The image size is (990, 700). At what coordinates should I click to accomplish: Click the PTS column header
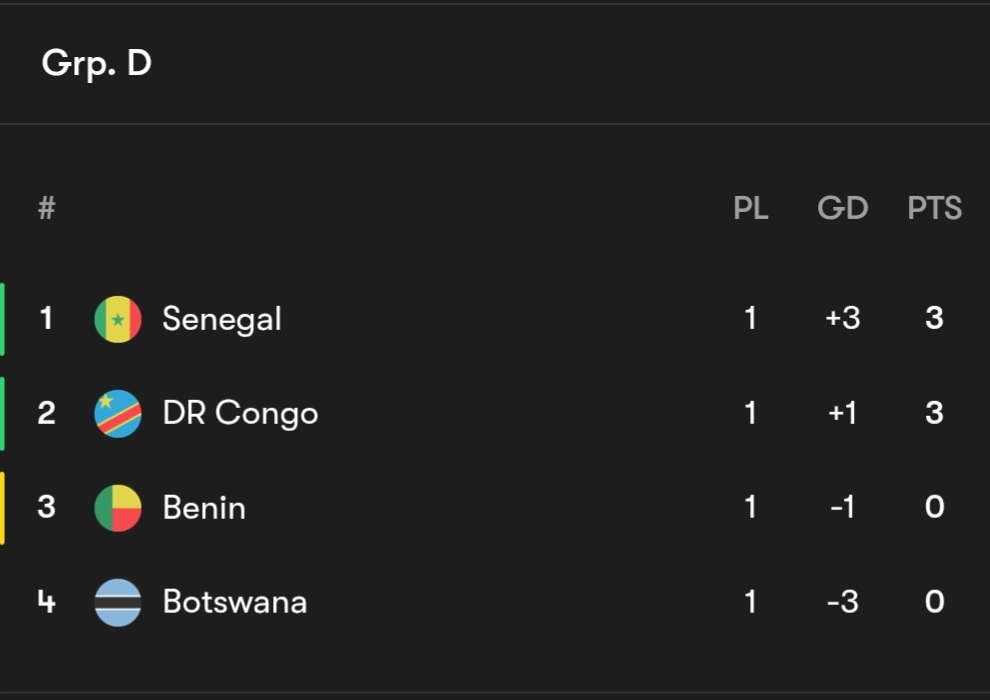tap(934, 208)
